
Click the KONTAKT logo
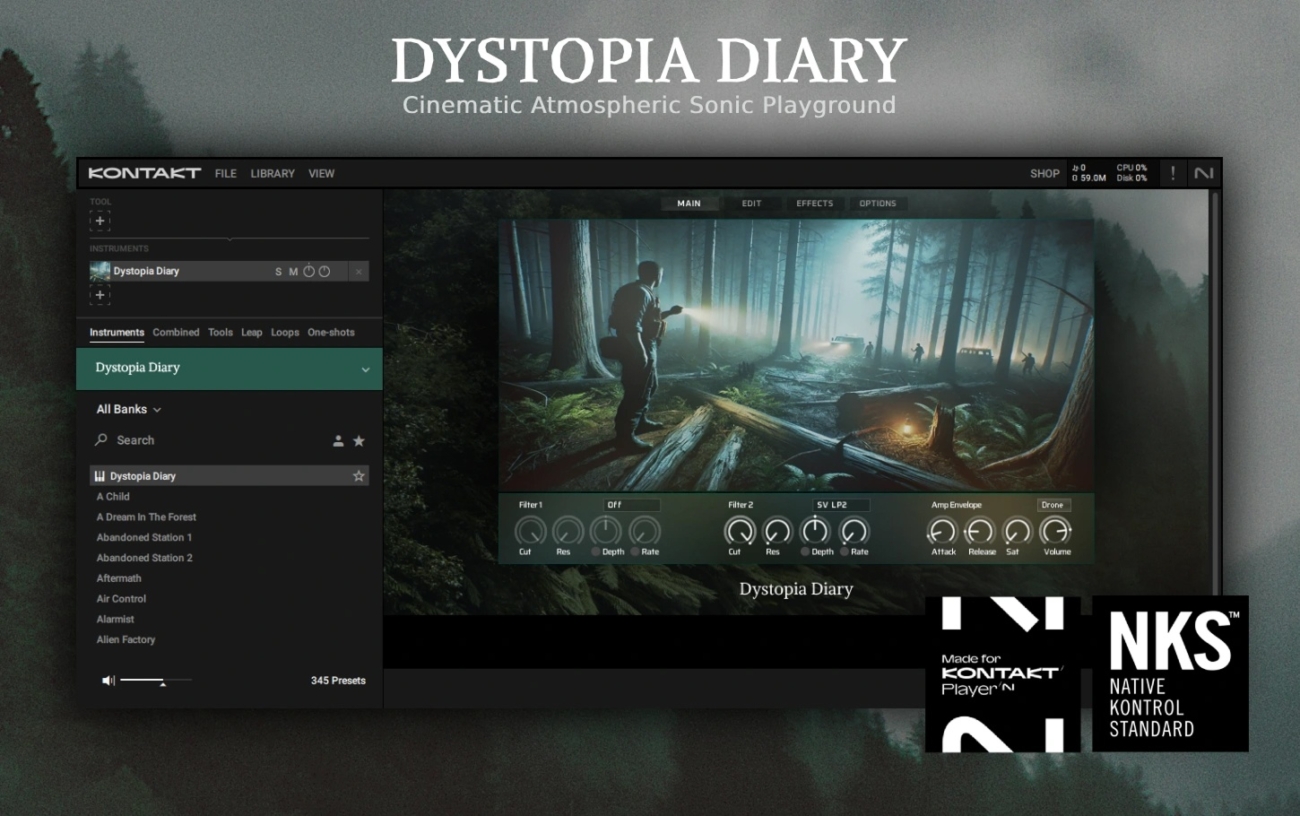pos(144,174)
